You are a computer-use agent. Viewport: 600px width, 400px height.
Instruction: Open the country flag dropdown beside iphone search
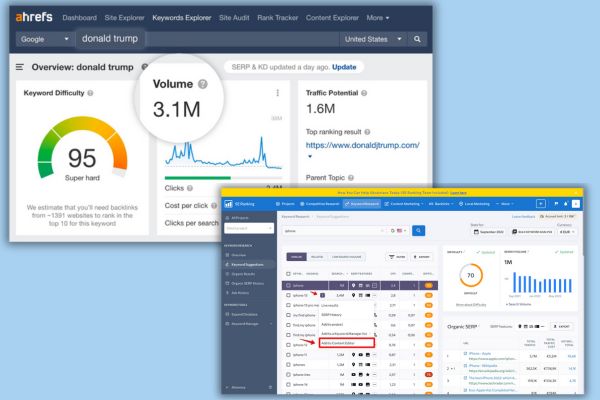401,231
